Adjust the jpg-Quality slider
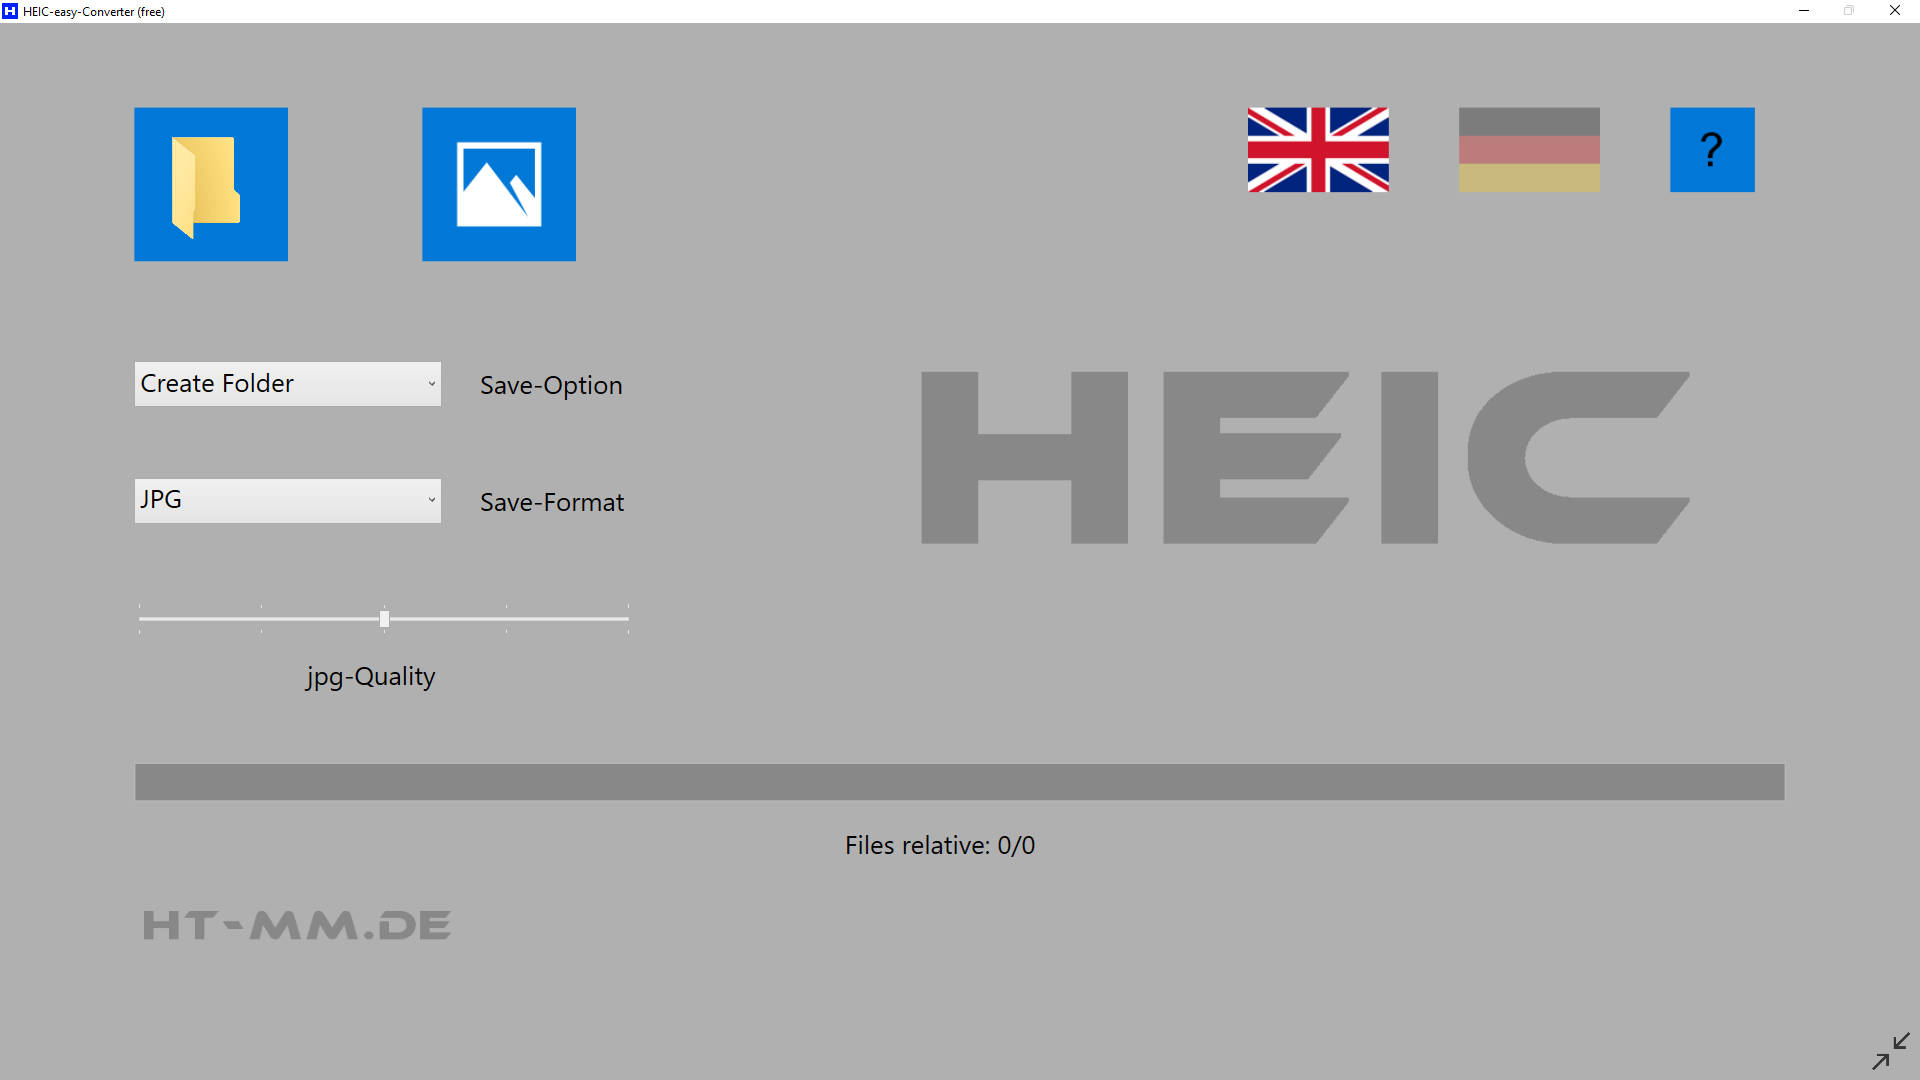 [x=384, y=617]
